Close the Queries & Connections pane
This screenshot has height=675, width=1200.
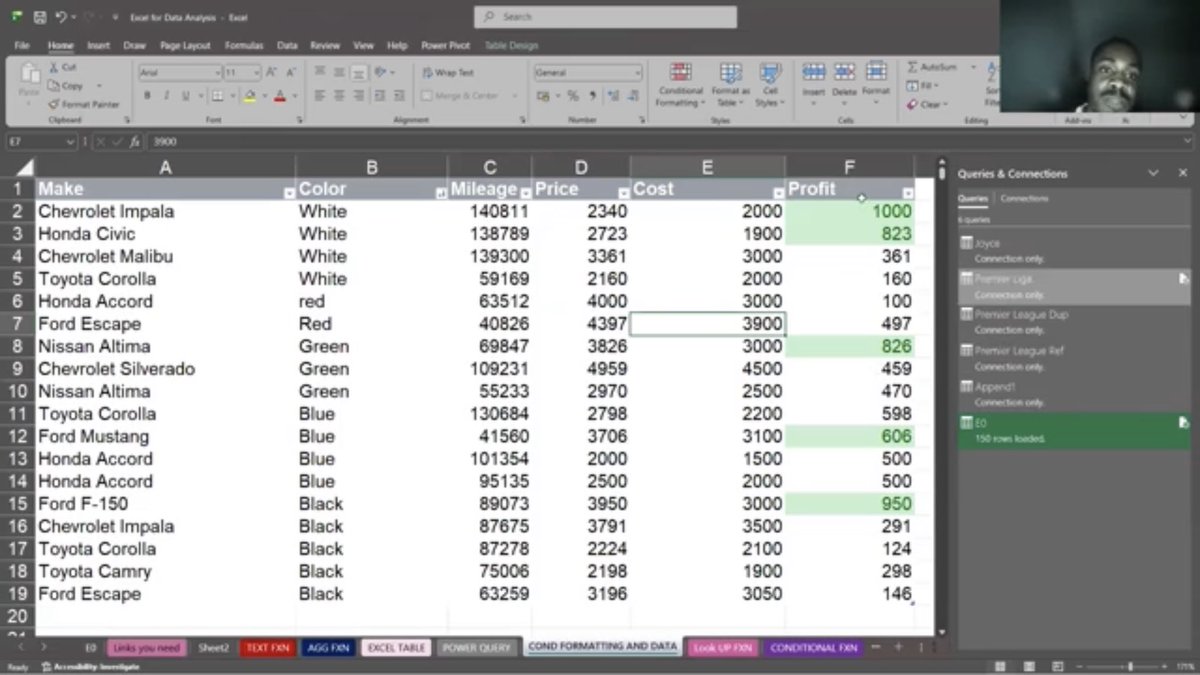coord(1183,173)
